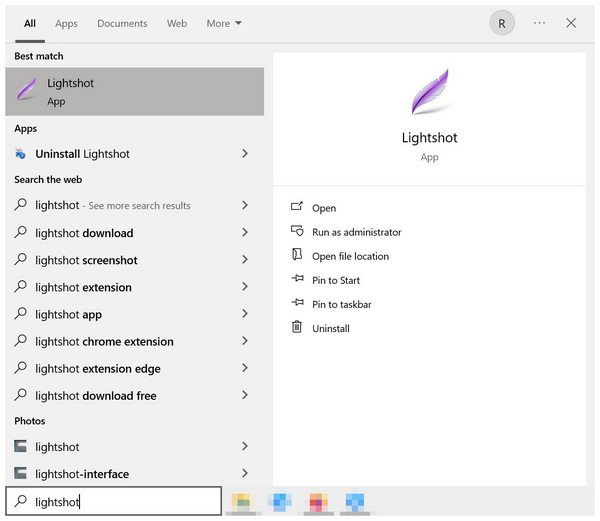Expand arrow for 'lightshot download'

click(x=245, y=232)
